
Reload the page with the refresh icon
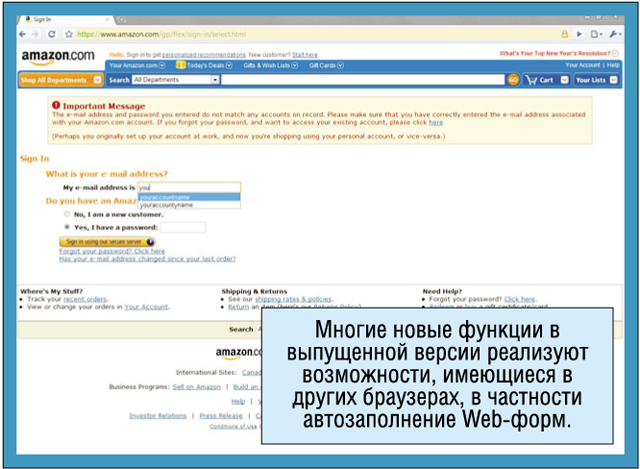click(51, 34)
